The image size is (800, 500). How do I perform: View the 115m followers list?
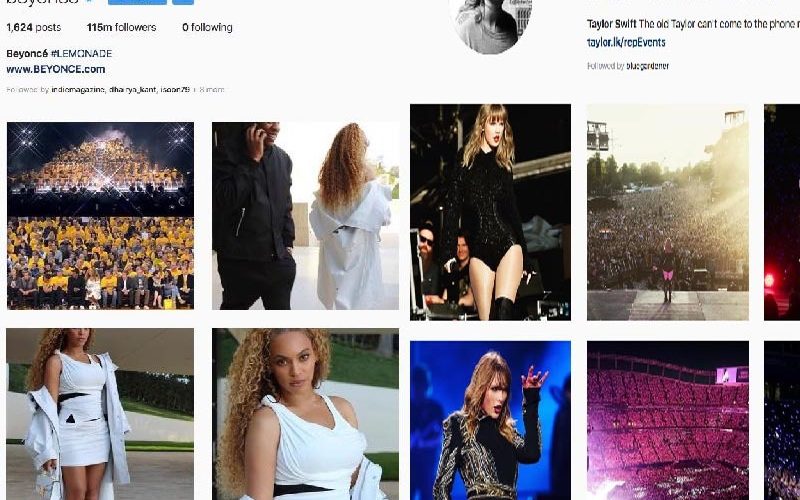click(121, 28)
